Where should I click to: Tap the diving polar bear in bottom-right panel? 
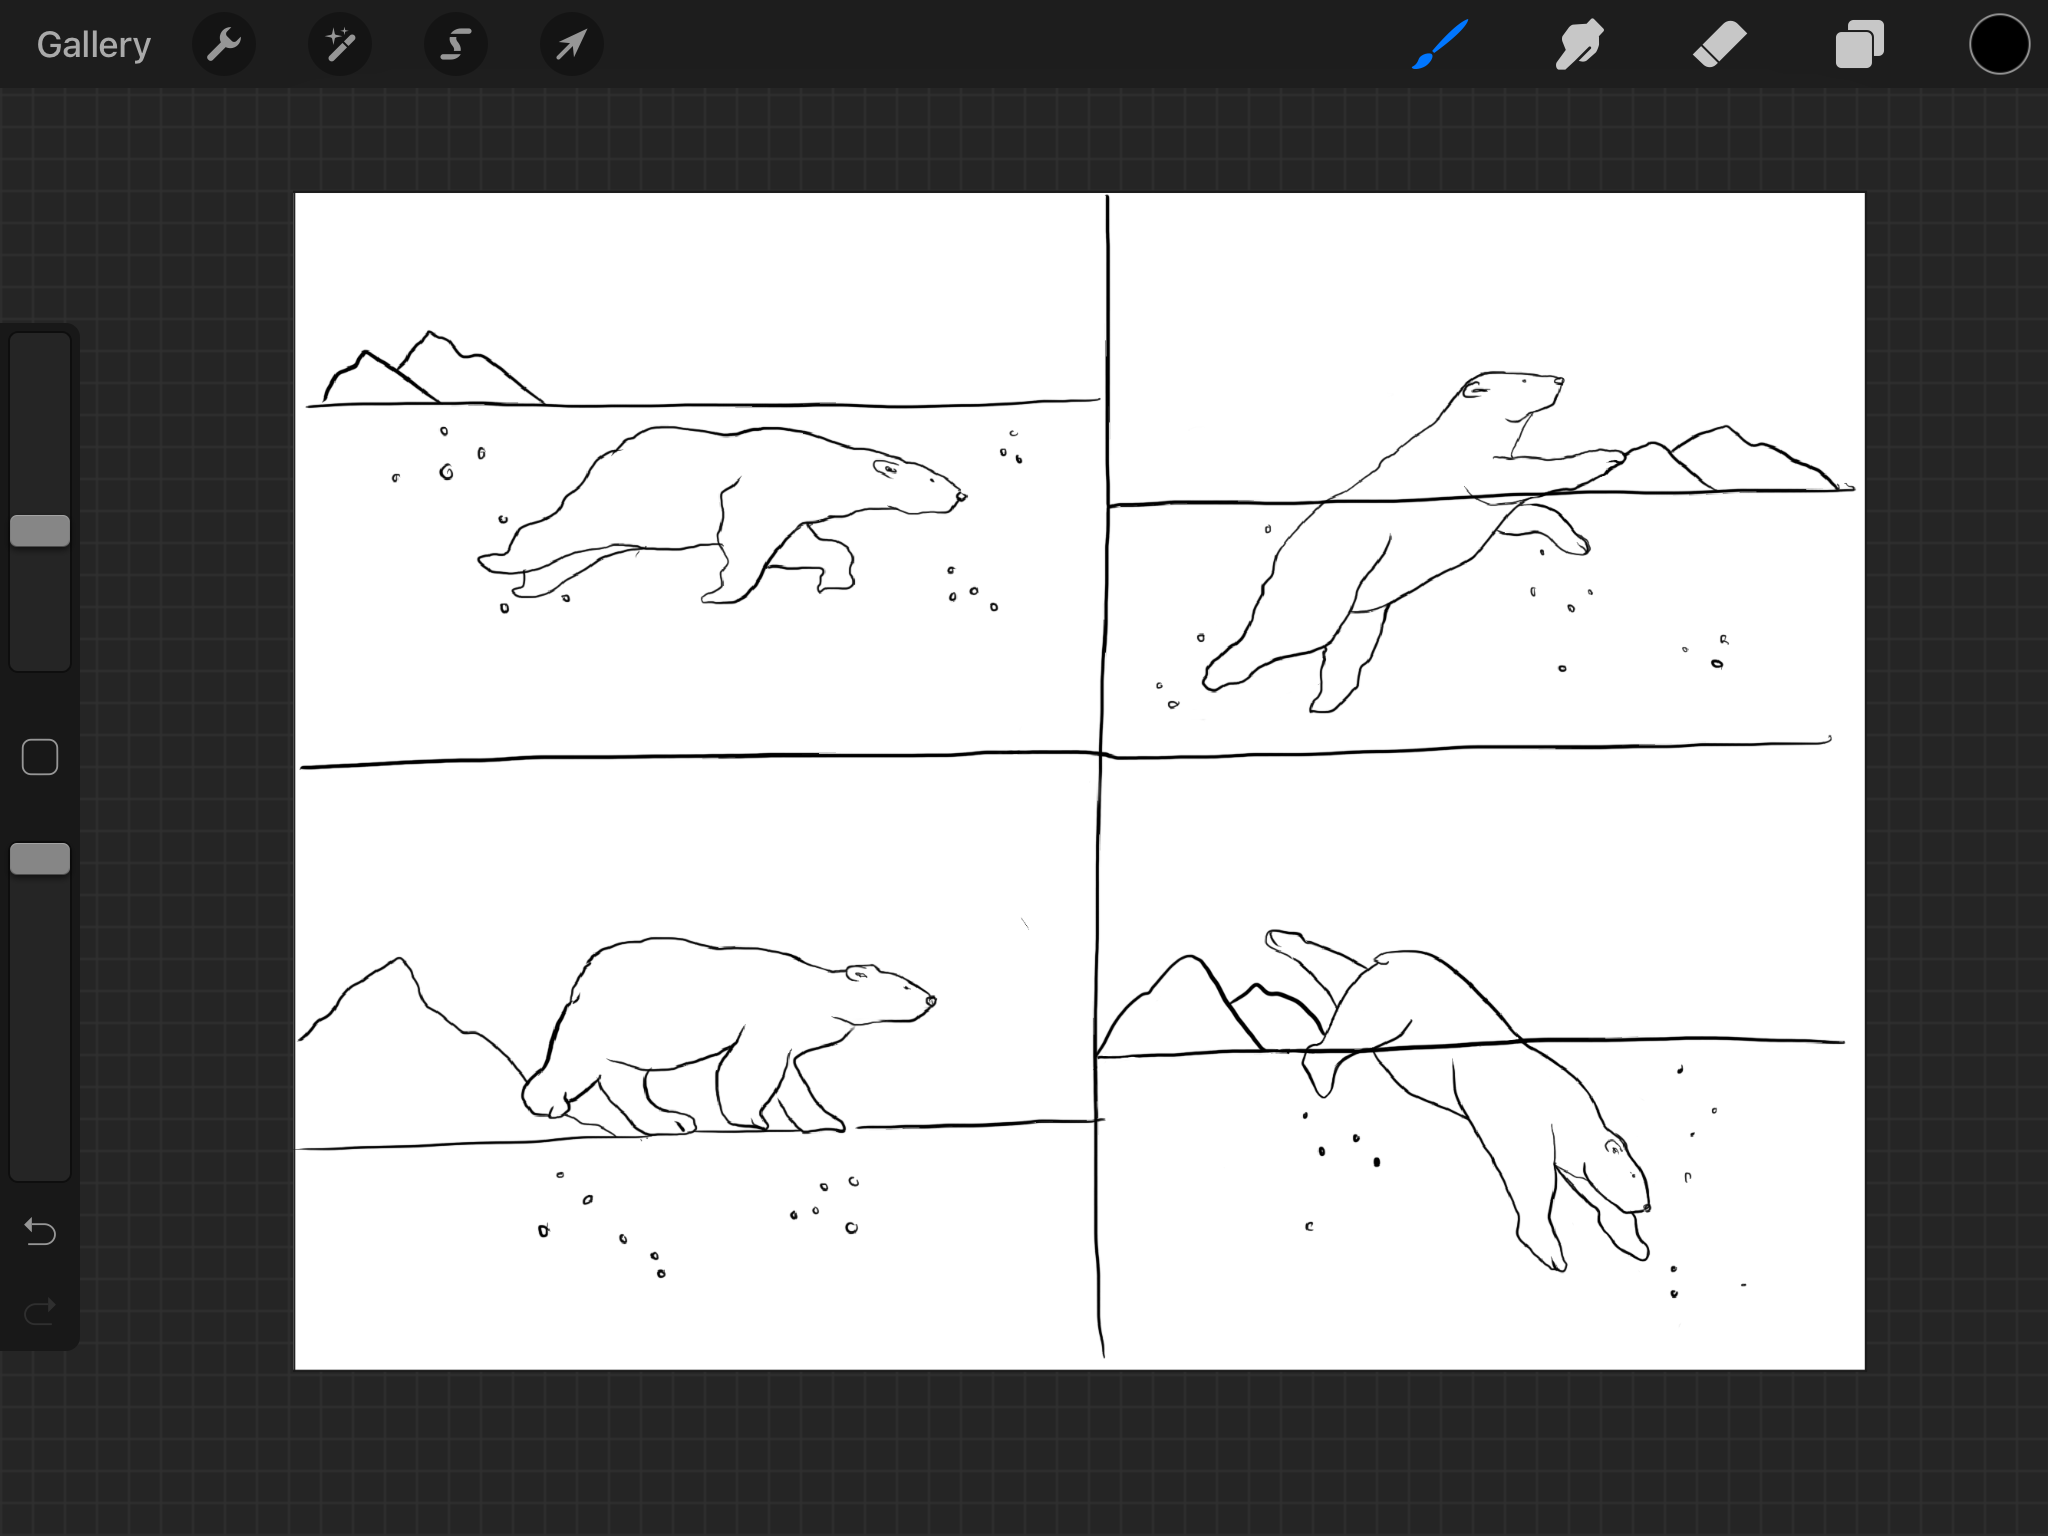pos(1458,1100)
